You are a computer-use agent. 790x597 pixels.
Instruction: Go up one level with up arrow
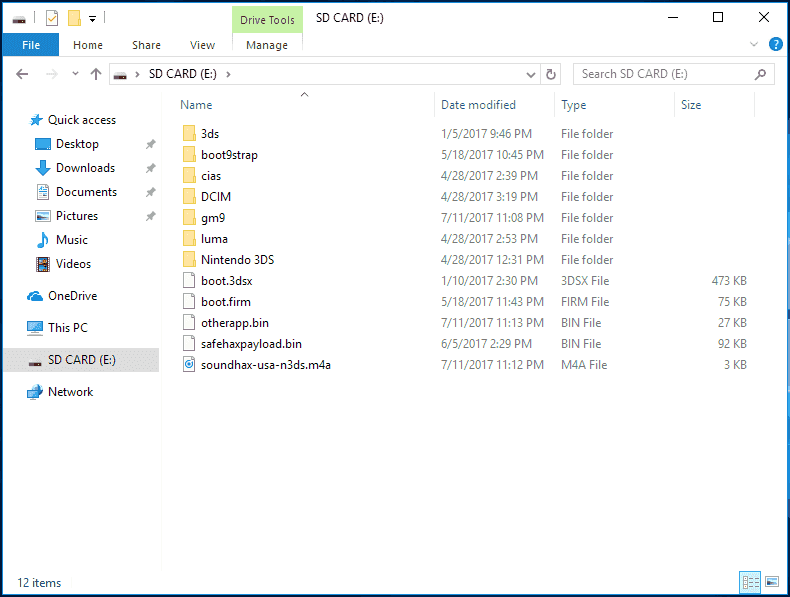pos(96,74)
